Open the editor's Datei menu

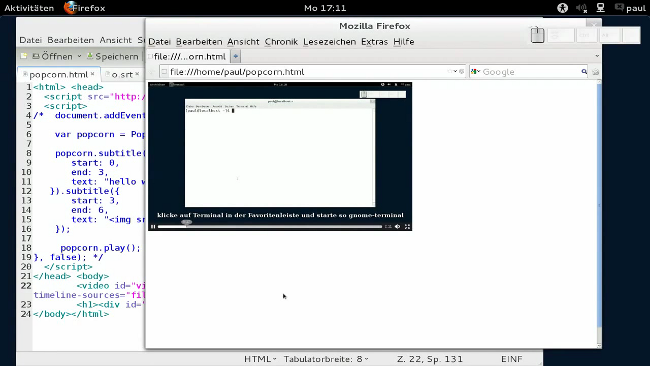[x=31, y=40]
